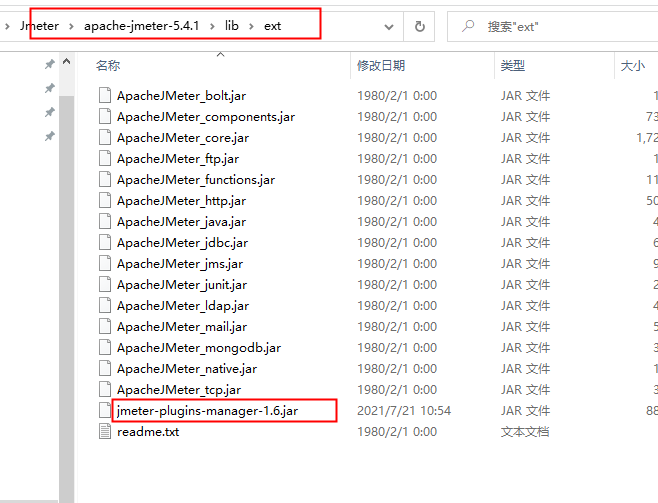Select file name ApacheJMeter_mail.jar
The width and height of the screenshot is (658, 503).
click(x=182, y=327)
